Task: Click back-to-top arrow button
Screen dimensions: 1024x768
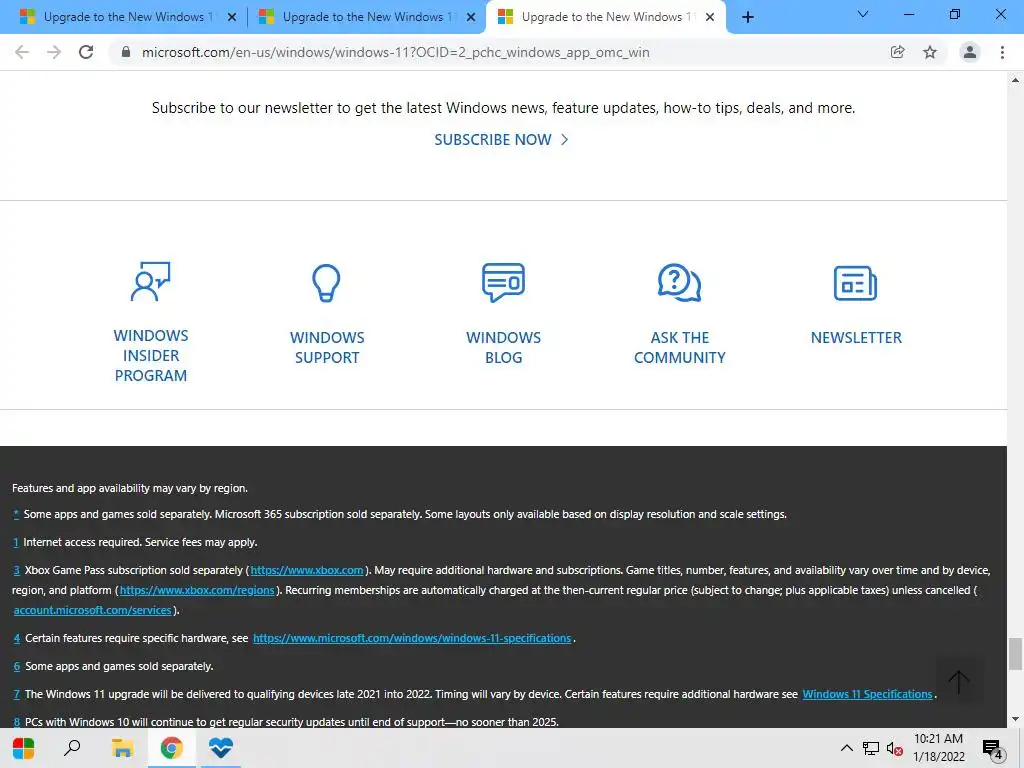Action: coord(958,682)
